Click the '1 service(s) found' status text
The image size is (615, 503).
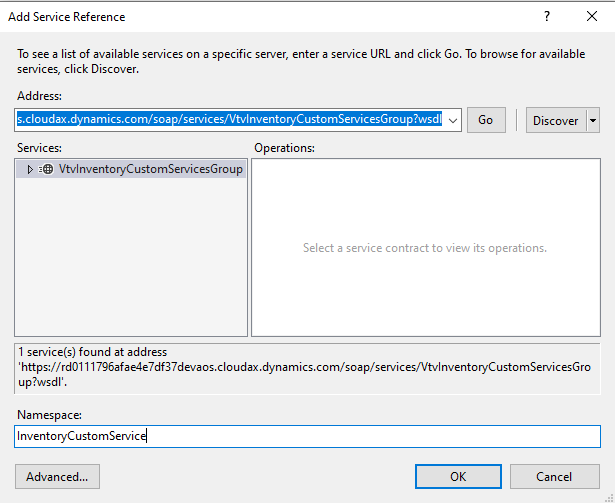(x=304, y=367)
